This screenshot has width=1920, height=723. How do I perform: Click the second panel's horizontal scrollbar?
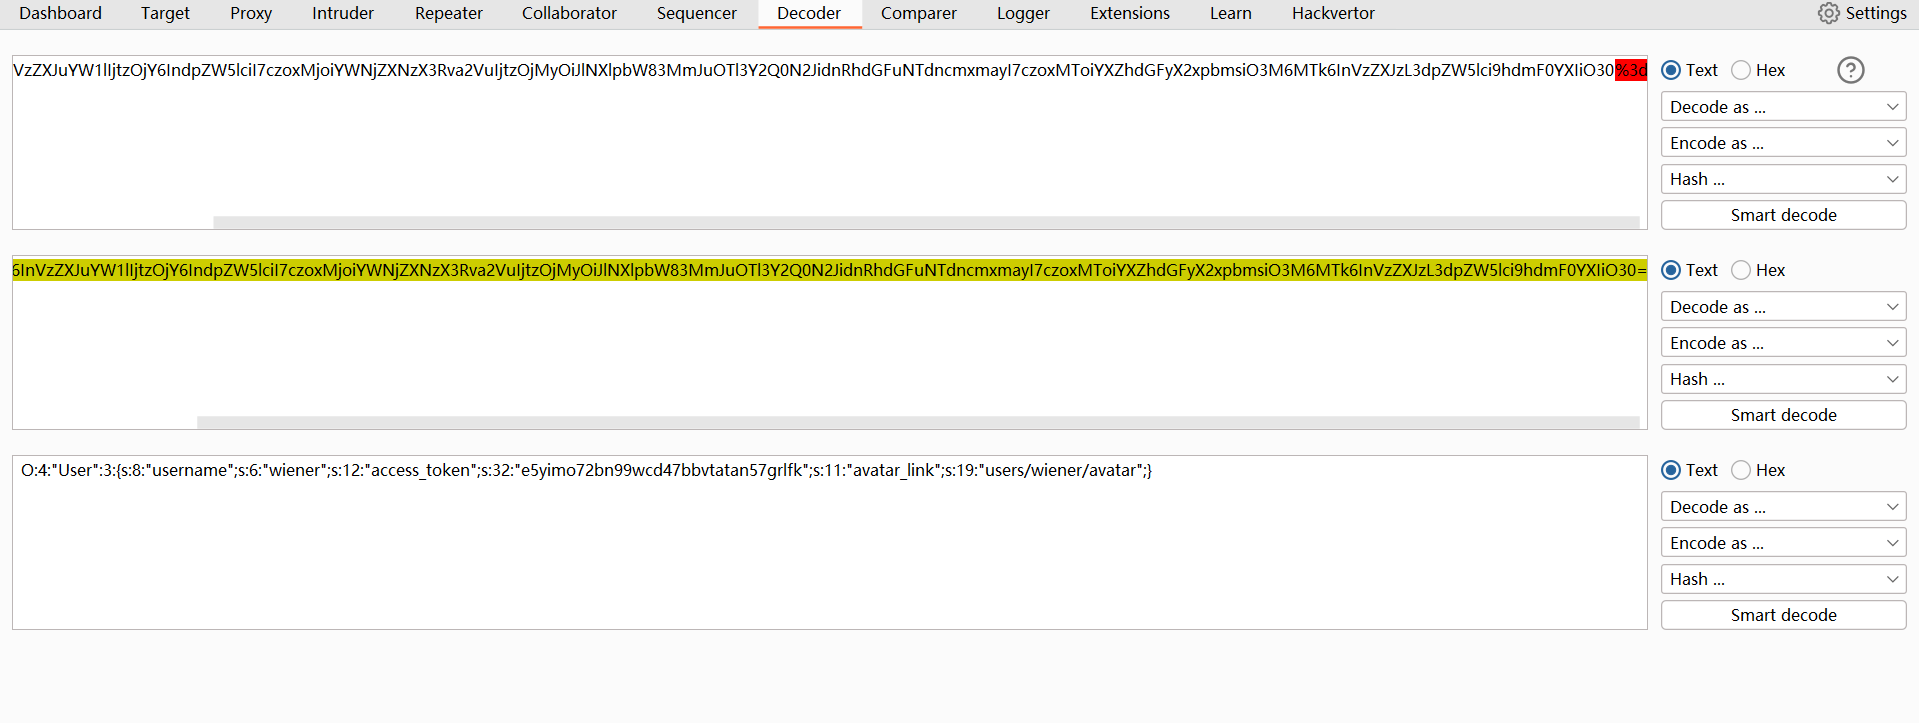point(918,422)
